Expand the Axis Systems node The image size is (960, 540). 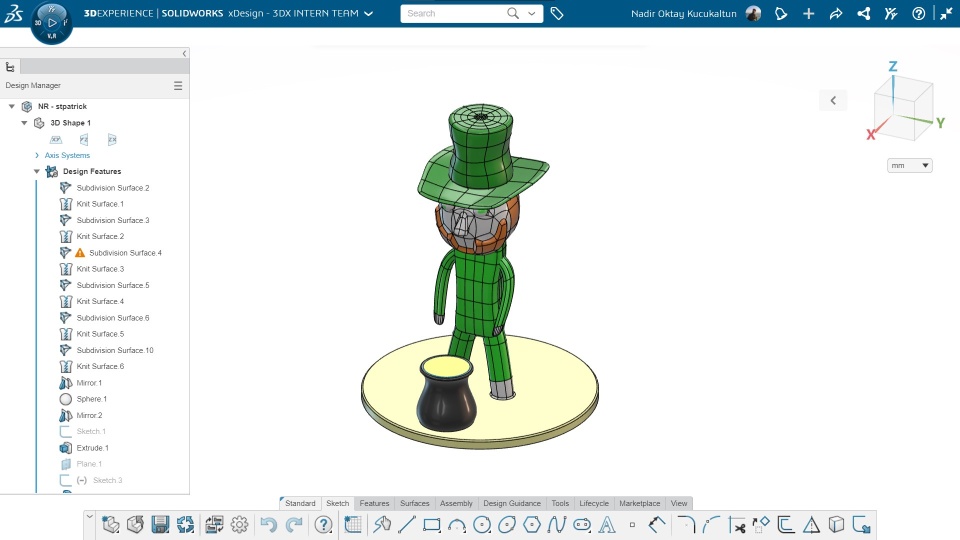37,156
